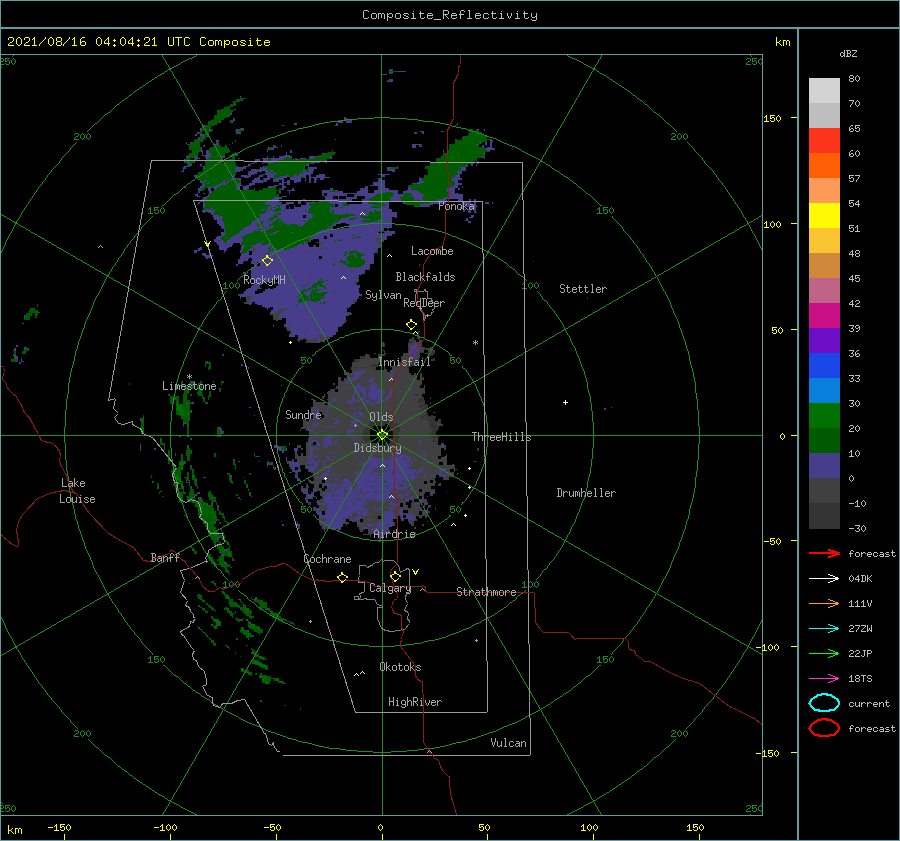
Task: Click the Didsbury city label
Action: [378, 448]
